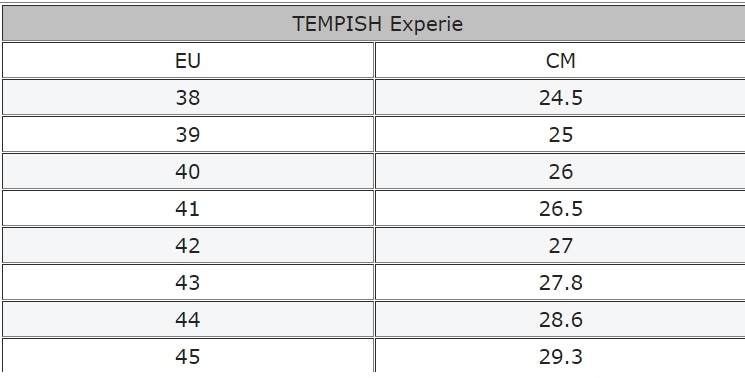Select EU size 43 cell

pyautogui.click(x=188, y=283)
